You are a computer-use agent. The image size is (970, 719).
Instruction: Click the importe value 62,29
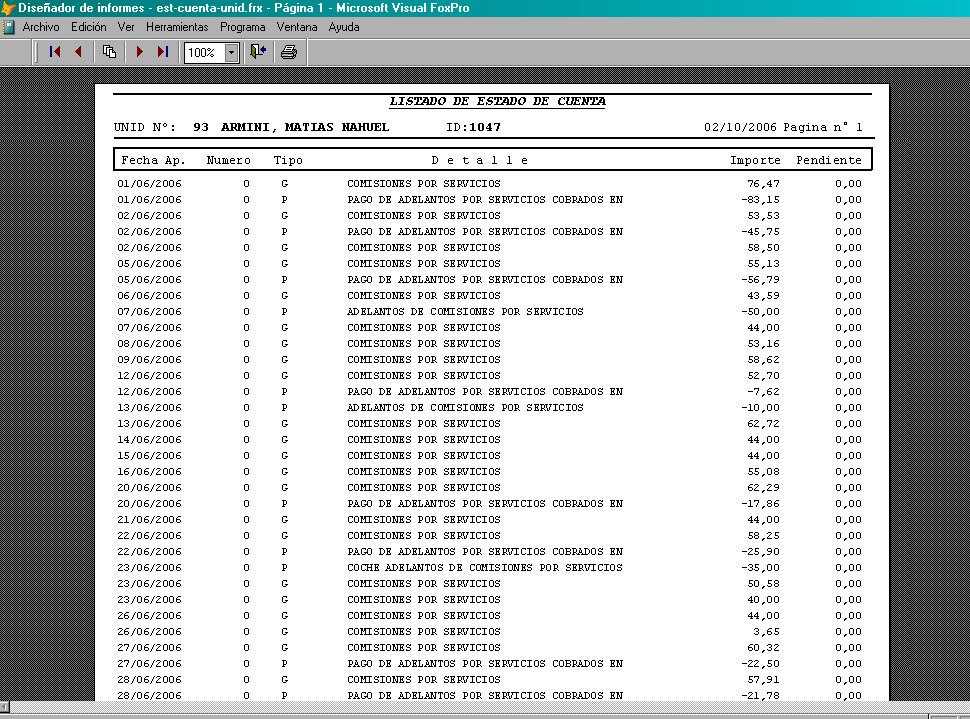(x=763, y=488)
